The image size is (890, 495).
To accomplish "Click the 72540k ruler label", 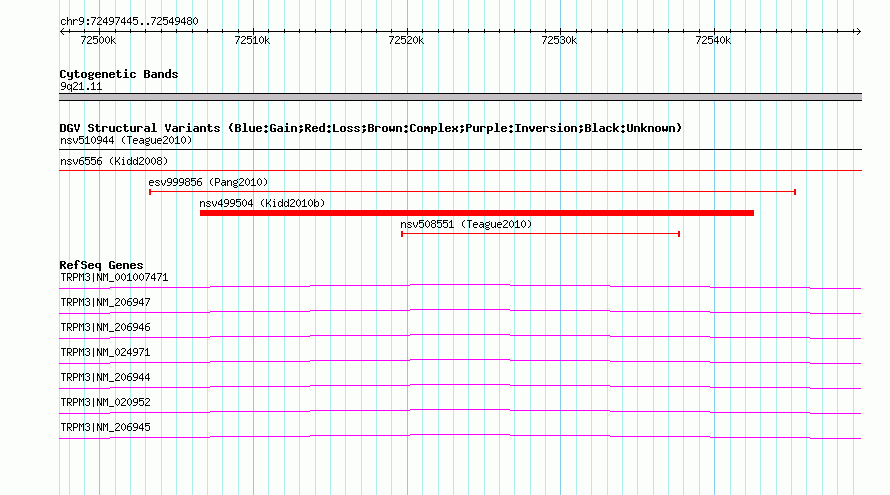I will (x=713, y=40).
